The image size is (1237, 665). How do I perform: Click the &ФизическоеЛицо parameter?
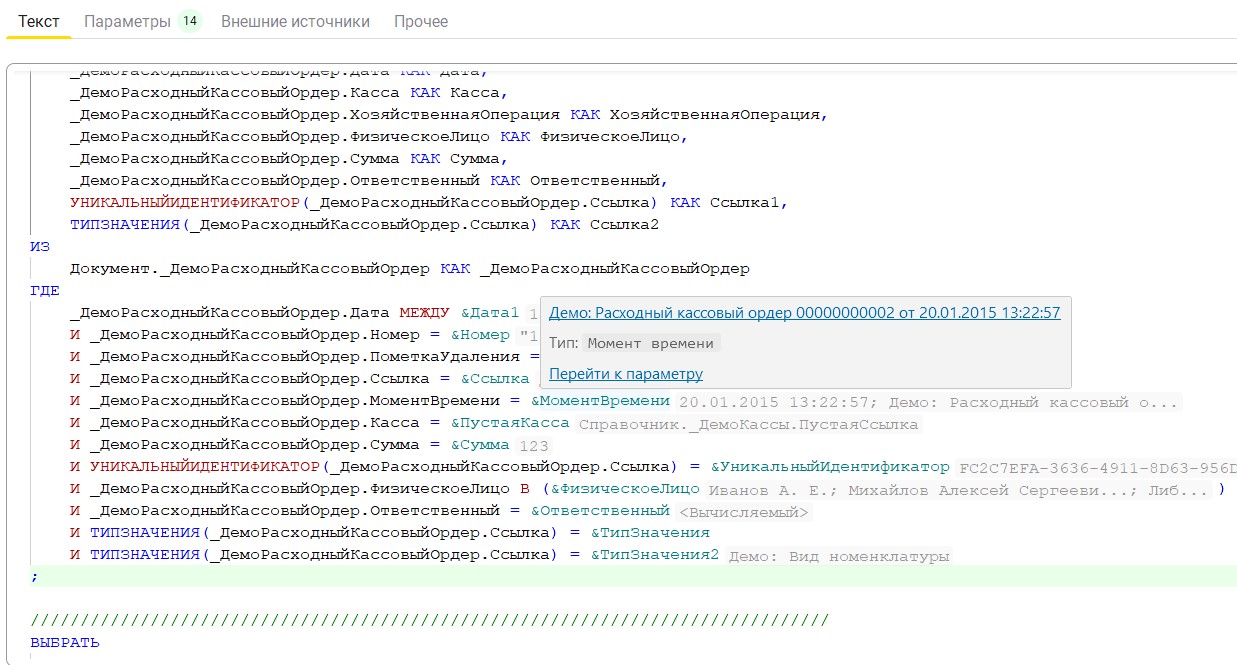[x=625, y=489]
